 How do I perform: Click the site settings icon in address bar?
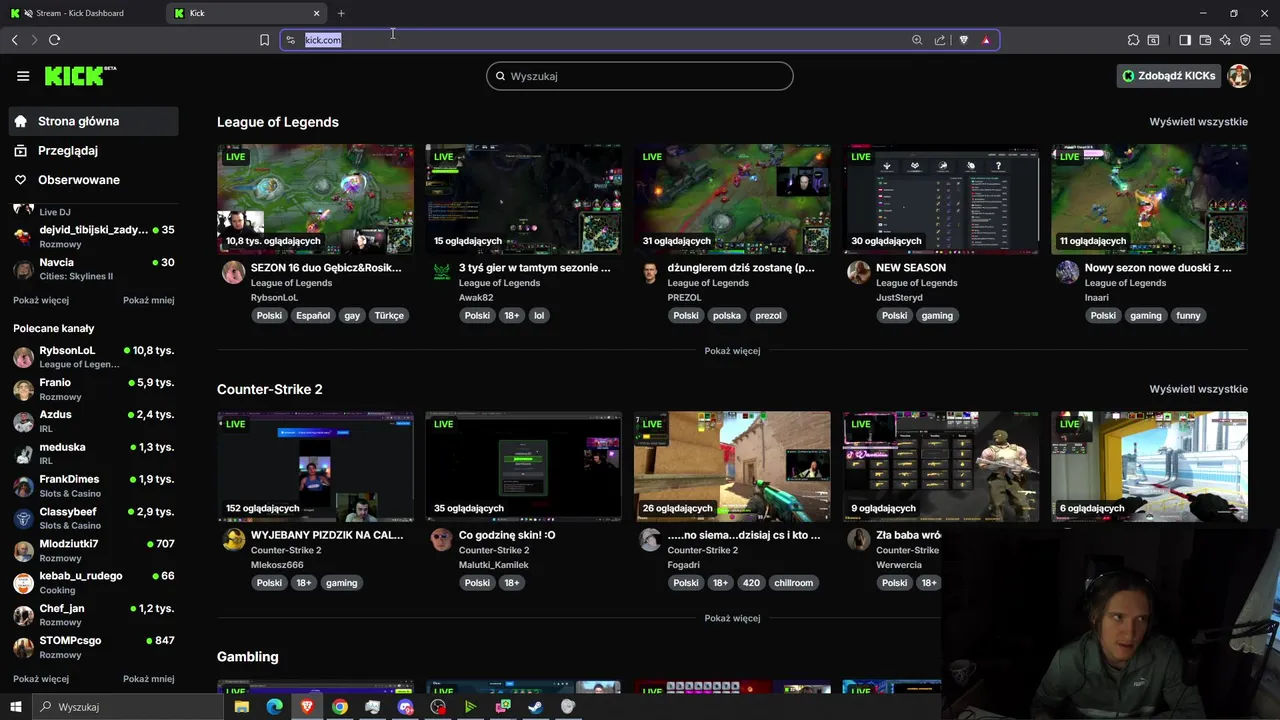point(291,40)
